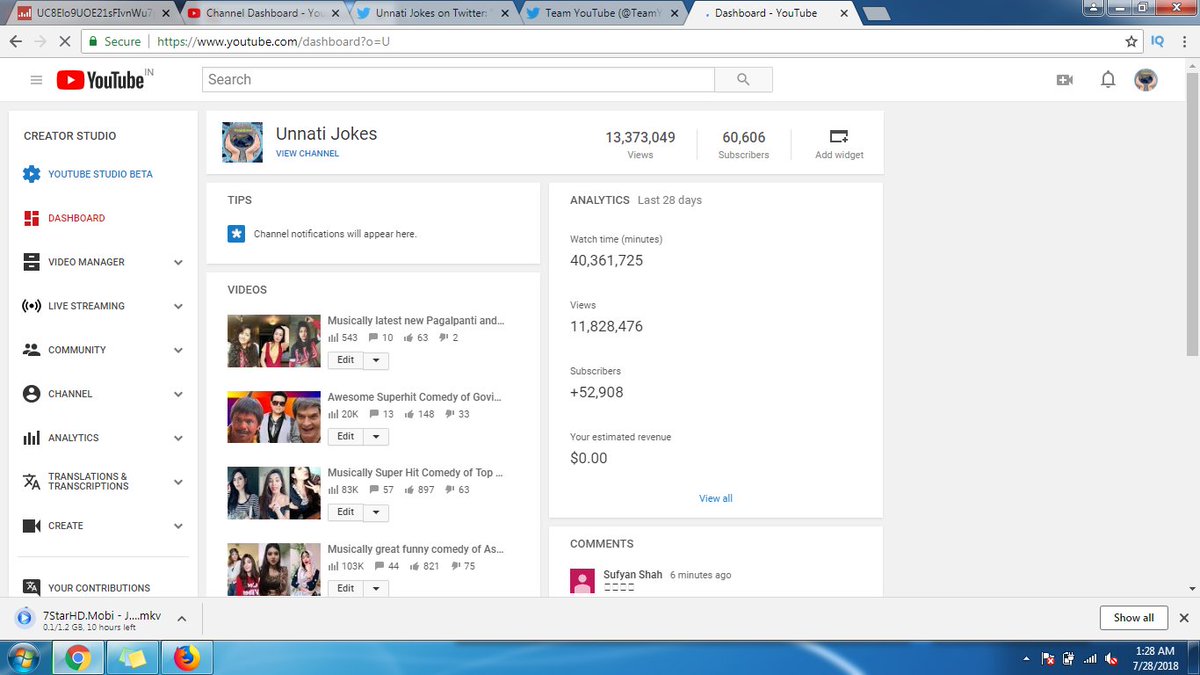
Task: Click the VIEW CHANNEL link
Action: [307, 154]
